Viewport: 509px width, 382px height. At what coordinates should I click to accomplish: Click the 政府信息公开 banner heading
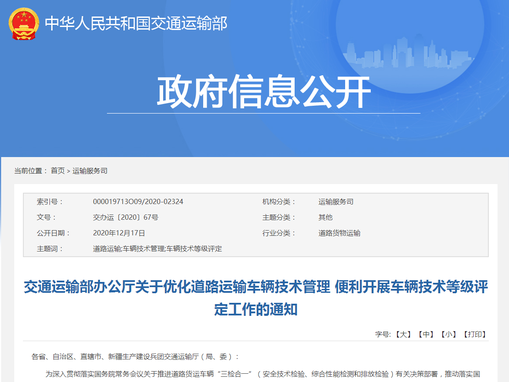pos(264,91)
